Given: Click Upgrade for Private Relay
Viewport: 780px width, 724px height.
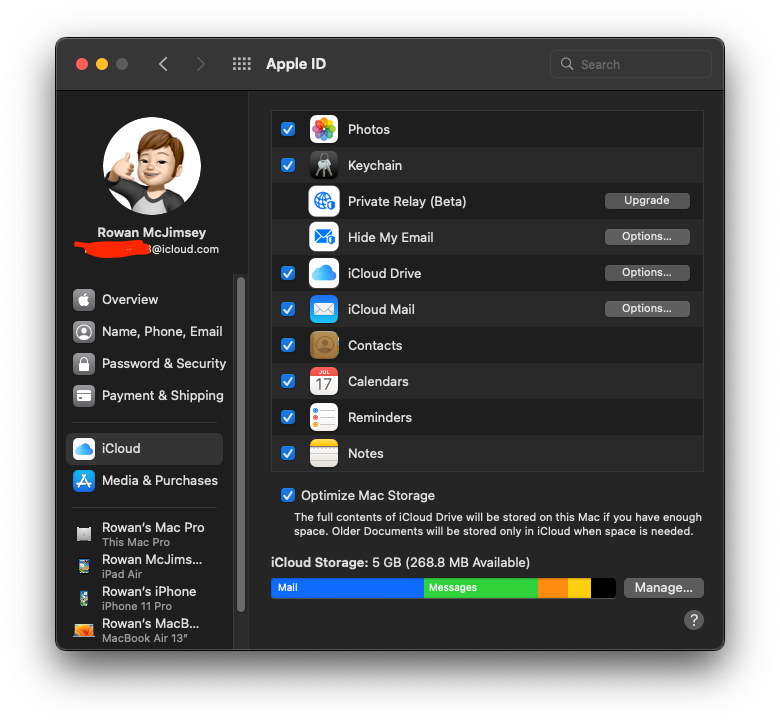Looking at the screenshot, I should (x=647, y=201).
